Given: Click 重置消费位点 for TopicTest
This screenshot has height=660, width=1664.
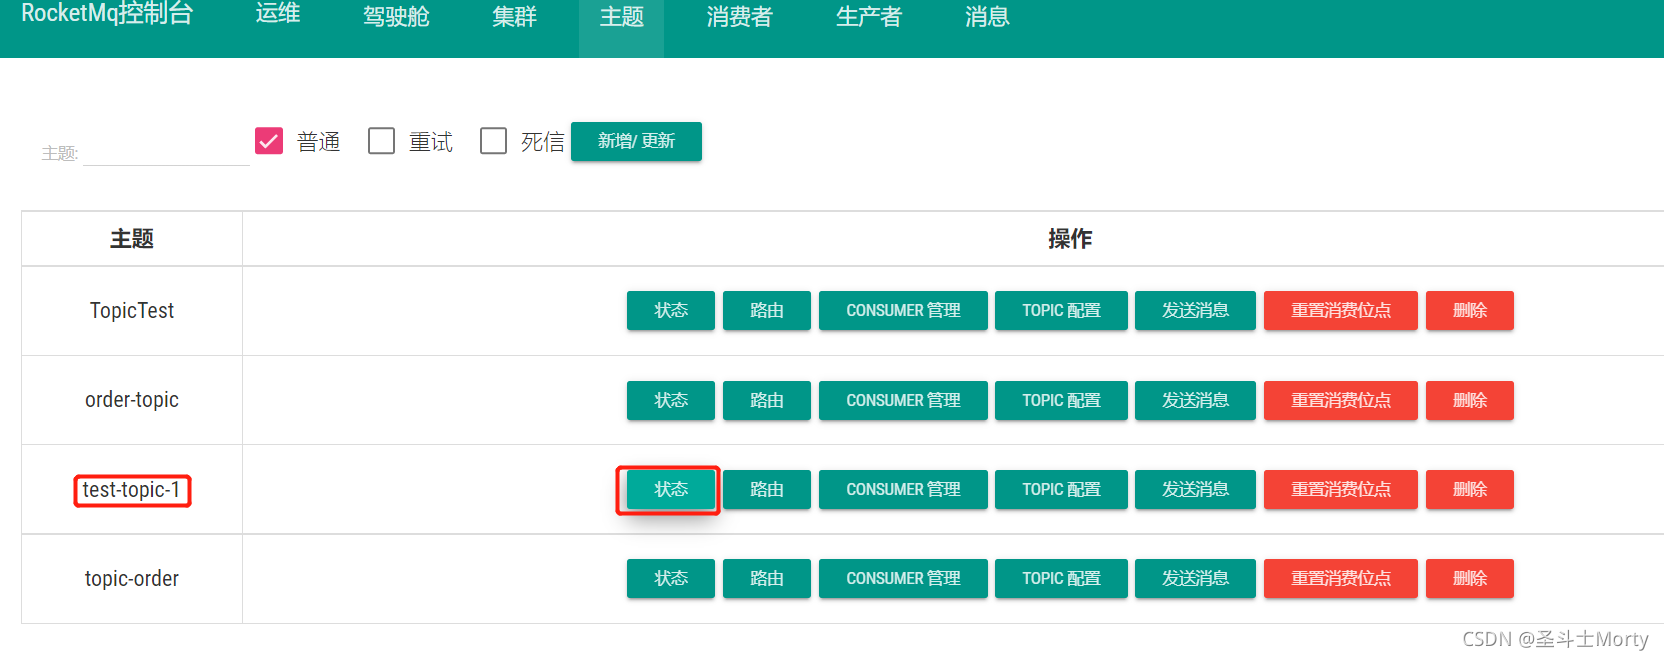Looking at the screenshot, I should (1341, 310).
